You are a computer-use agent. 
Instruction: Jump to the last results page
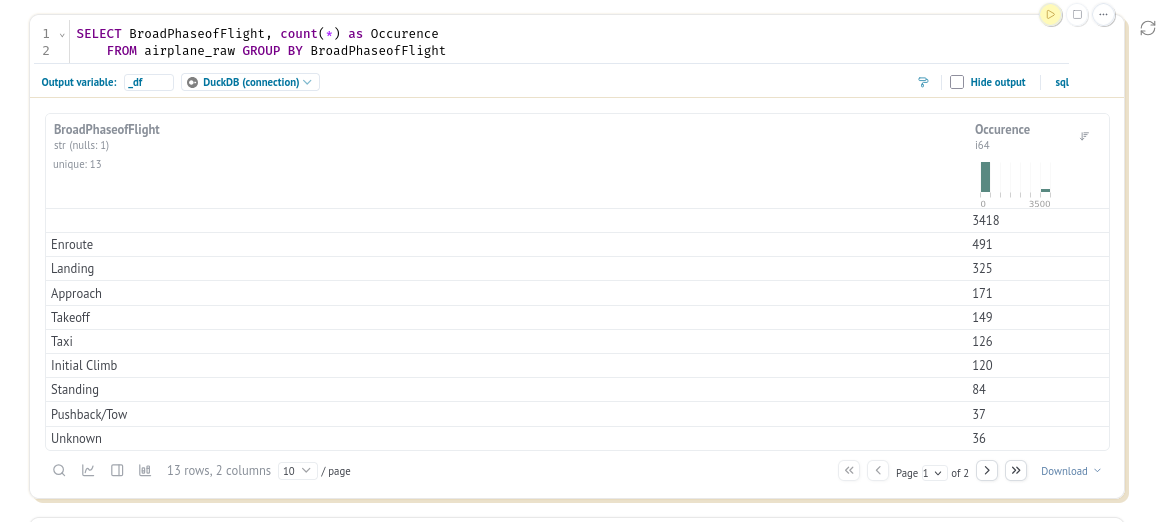coord(1016,470)
